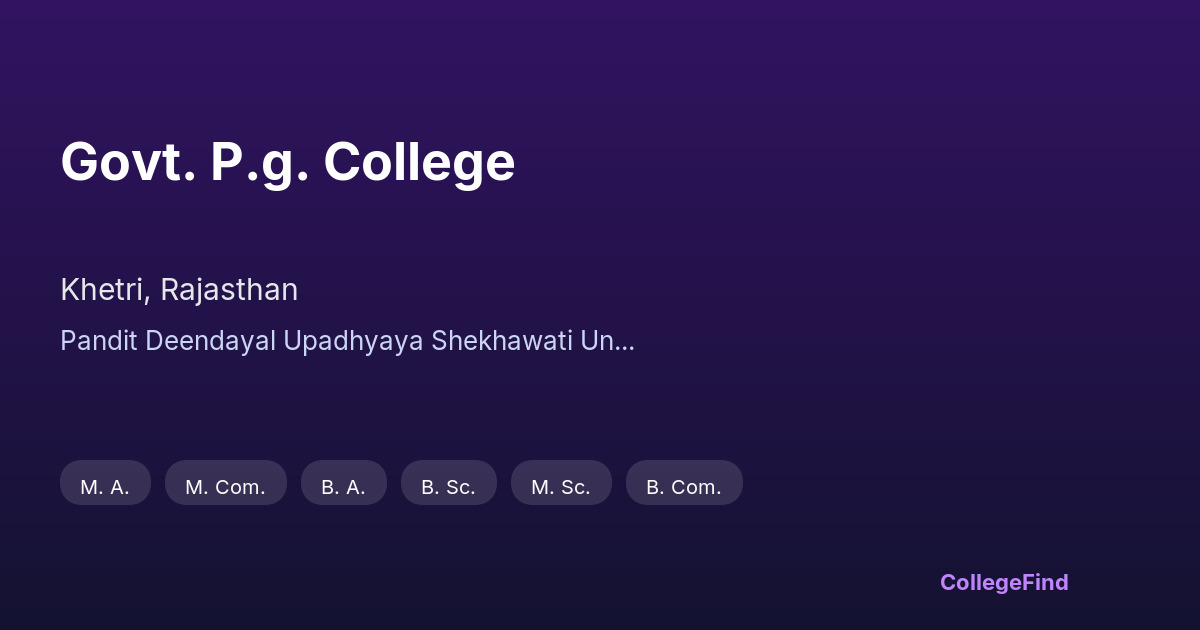Viewport: 1200px width, 630px height.
Task: Click the CollegeFind brand logo
Action: (x=1004, y=582)
